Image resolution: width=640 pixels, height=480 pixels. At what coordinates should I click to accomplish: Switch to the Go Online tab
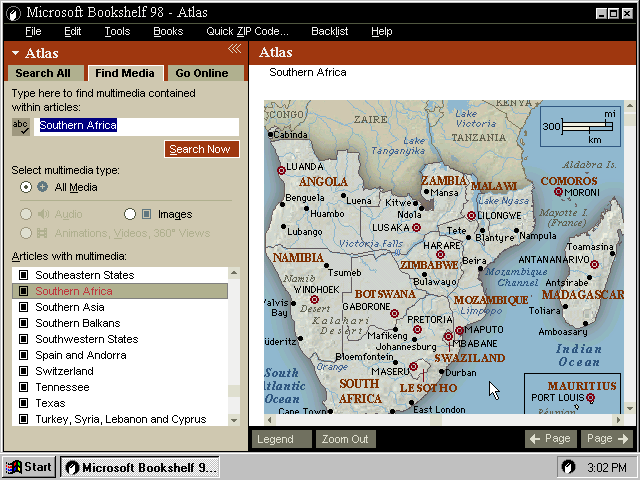tap(202, 73)
